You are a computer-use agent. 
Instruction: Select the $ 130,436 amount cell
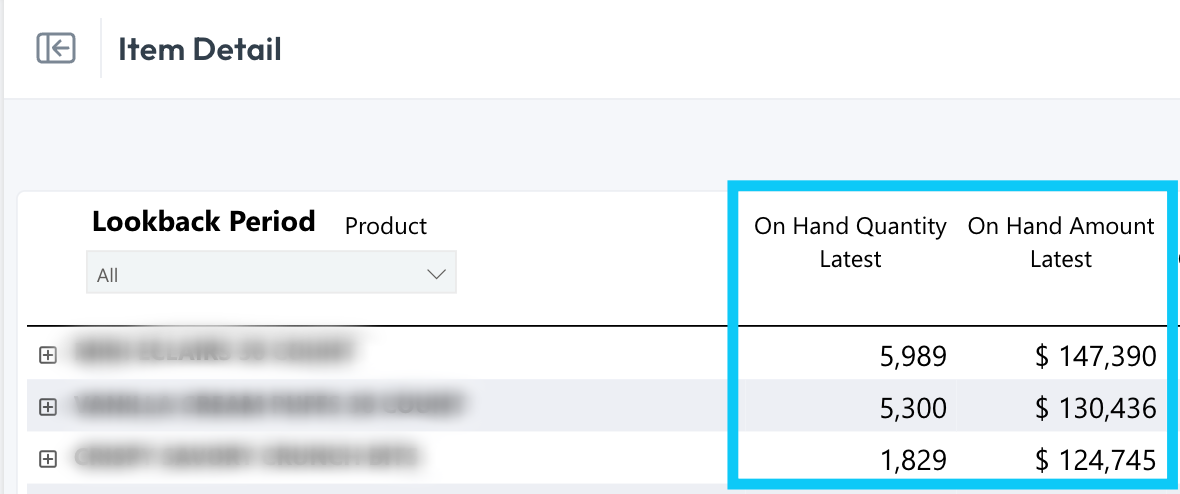1095,408
